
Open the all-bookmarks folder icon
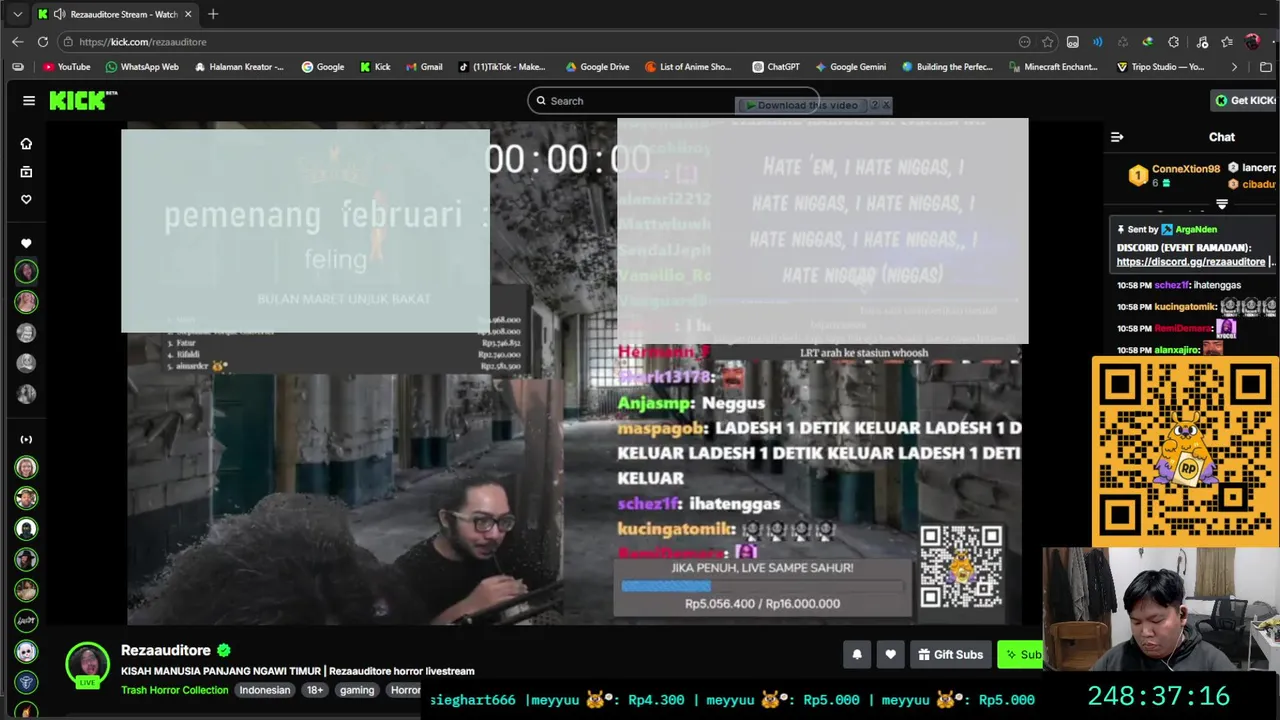click(1265, 67)
